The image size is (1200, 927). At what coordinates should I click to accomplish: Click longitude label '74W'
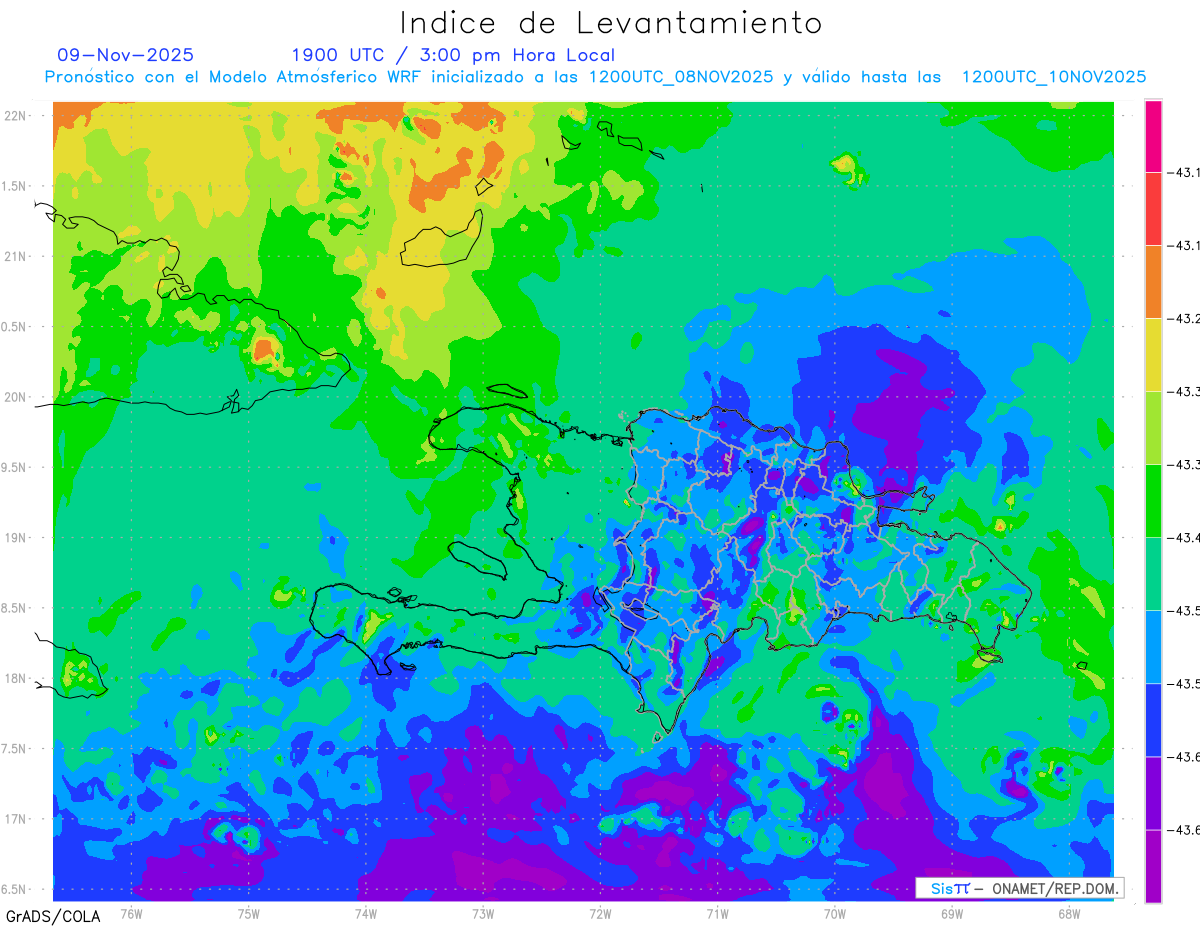(x=366, y=913)
